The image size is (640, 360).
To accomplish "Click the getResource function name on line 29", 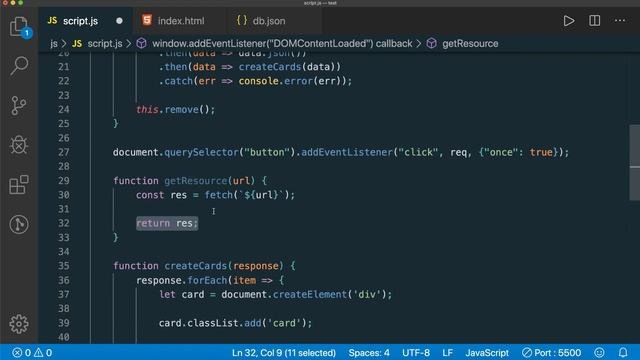I will click(x=196, y=181).
